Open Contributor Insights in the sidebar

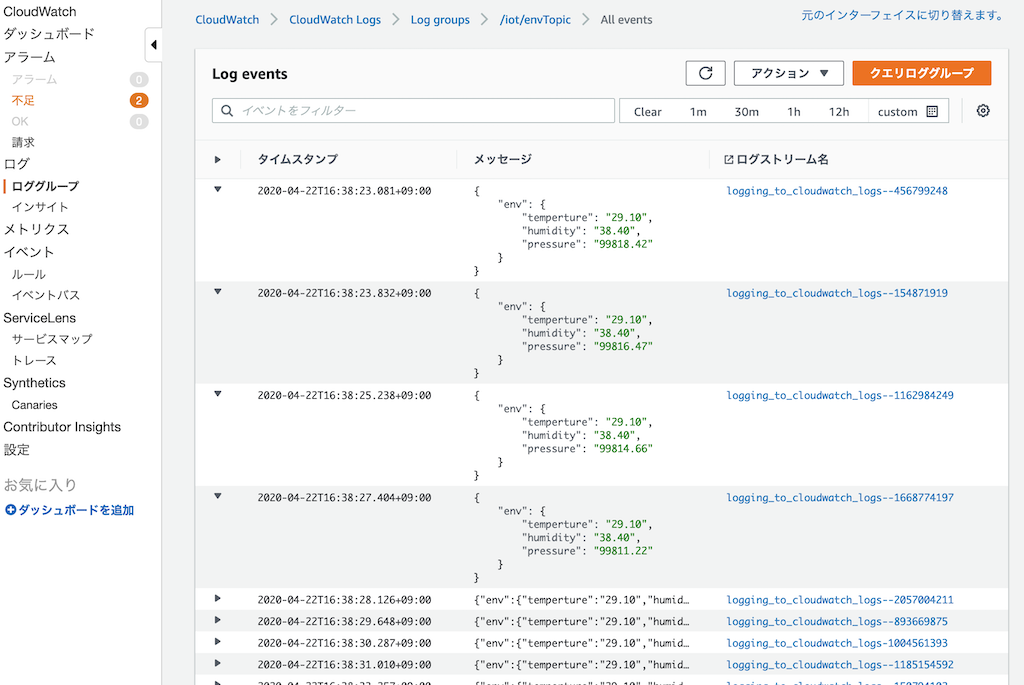62,427
